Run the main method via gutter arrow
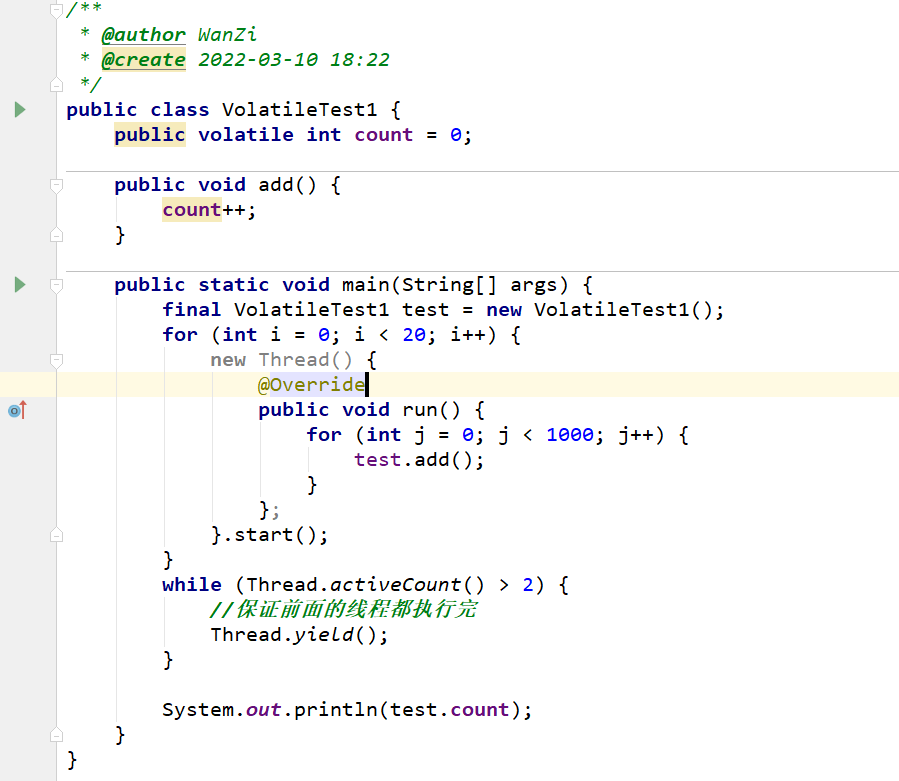This screenshot has height=781, width=899. pos(20,284)
